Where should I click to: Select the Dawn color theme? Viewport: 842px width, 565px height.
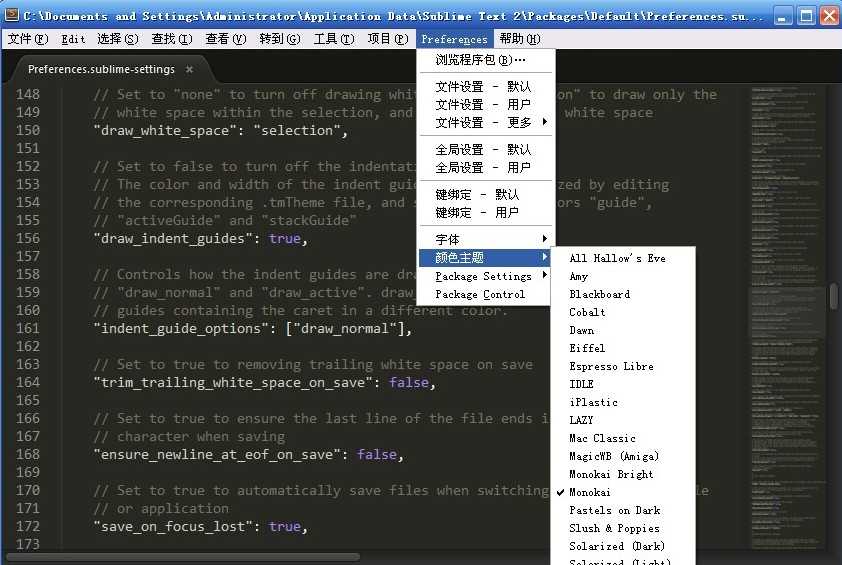tap(623, 330)
